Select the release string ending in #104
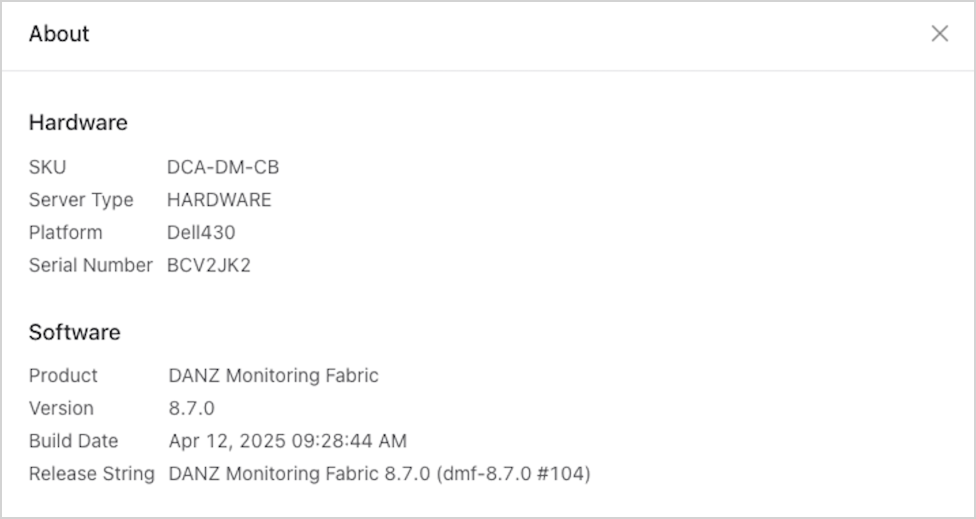The width and height of the screenshot is (976, 519). click(x=379, y=474)
